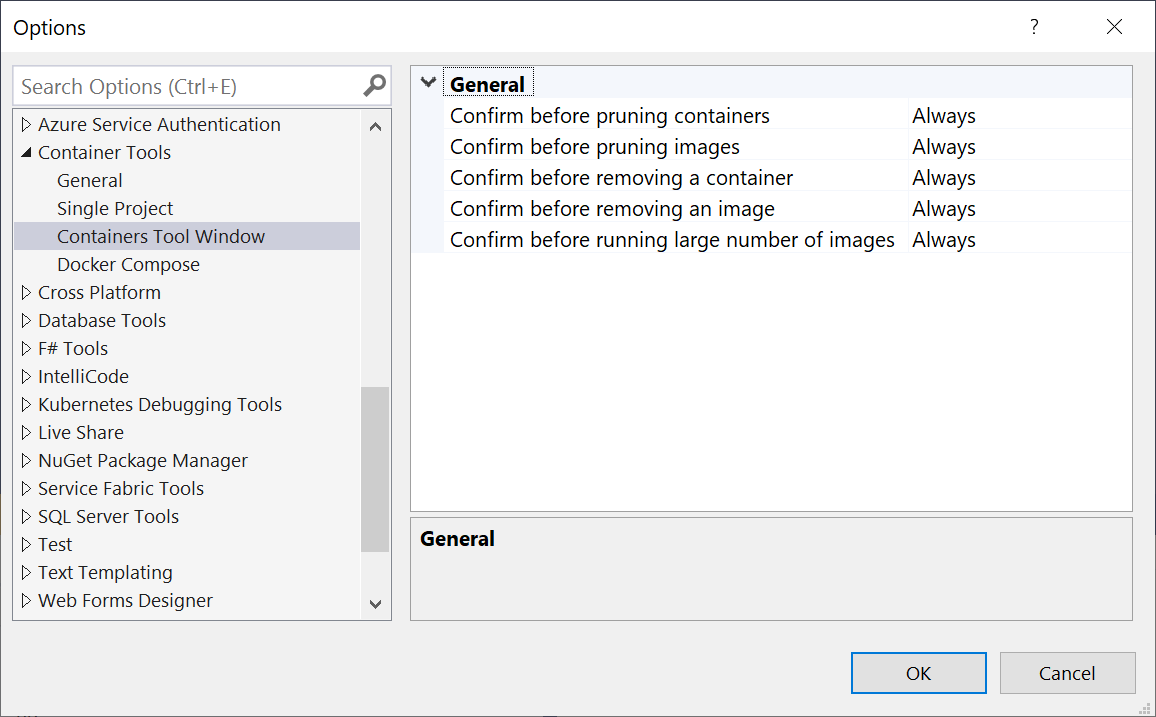Open the Always dropdown for pruning containers
This screenshot has width=1156, height=717.
tap(1020, 115)
